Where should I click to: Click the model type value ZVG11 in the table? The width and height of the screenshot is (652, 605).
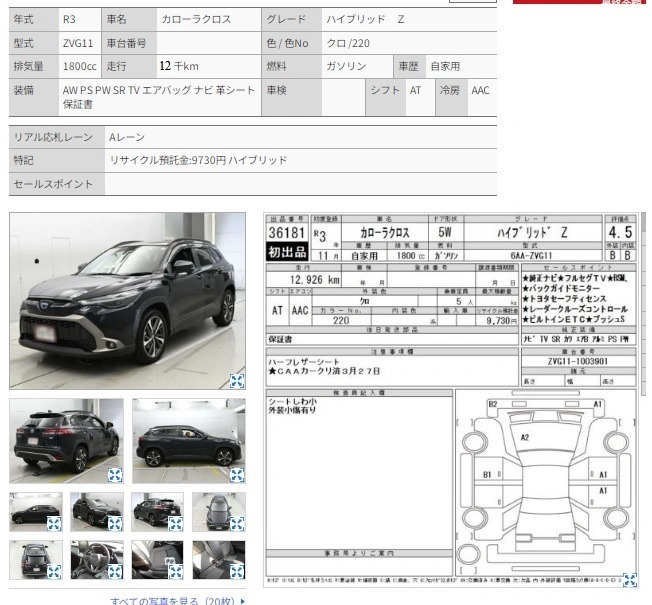pyautogui.click(x=78, y=43)
